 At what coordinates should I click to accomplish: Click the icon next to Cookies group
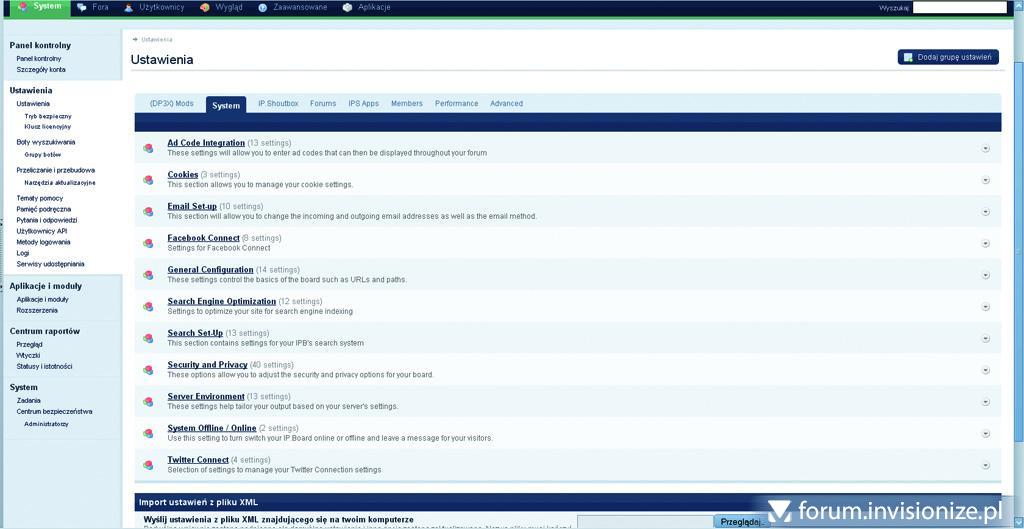[x=148, y=180]
